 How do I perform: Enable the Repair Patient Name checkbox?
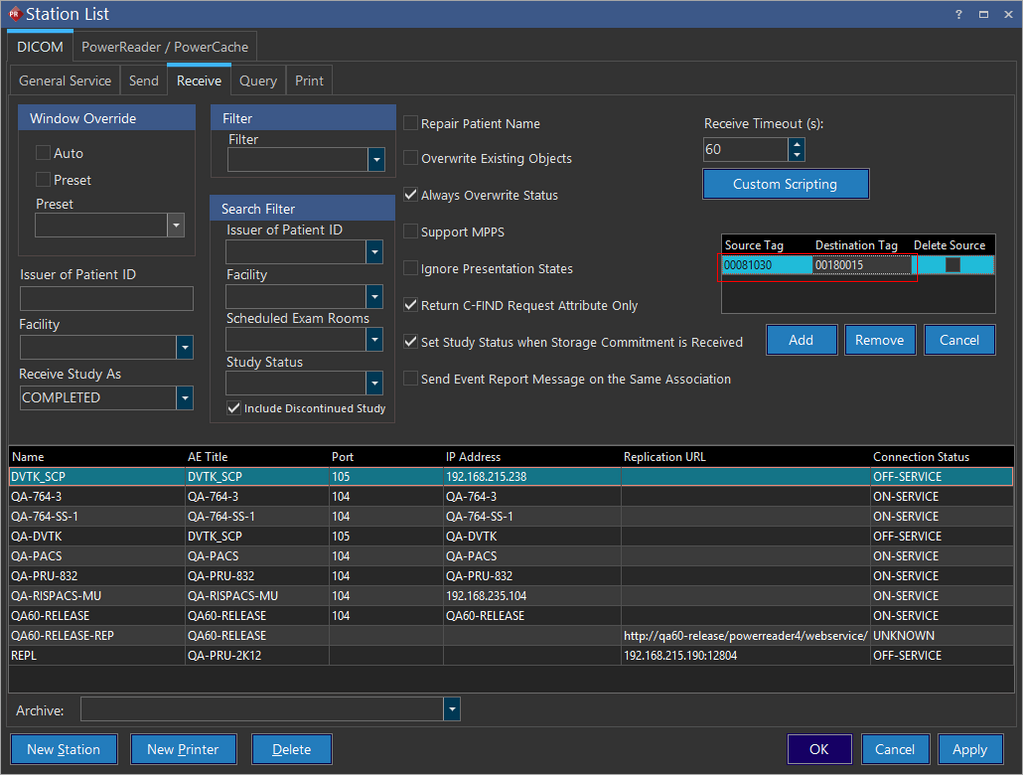[411, 123]
